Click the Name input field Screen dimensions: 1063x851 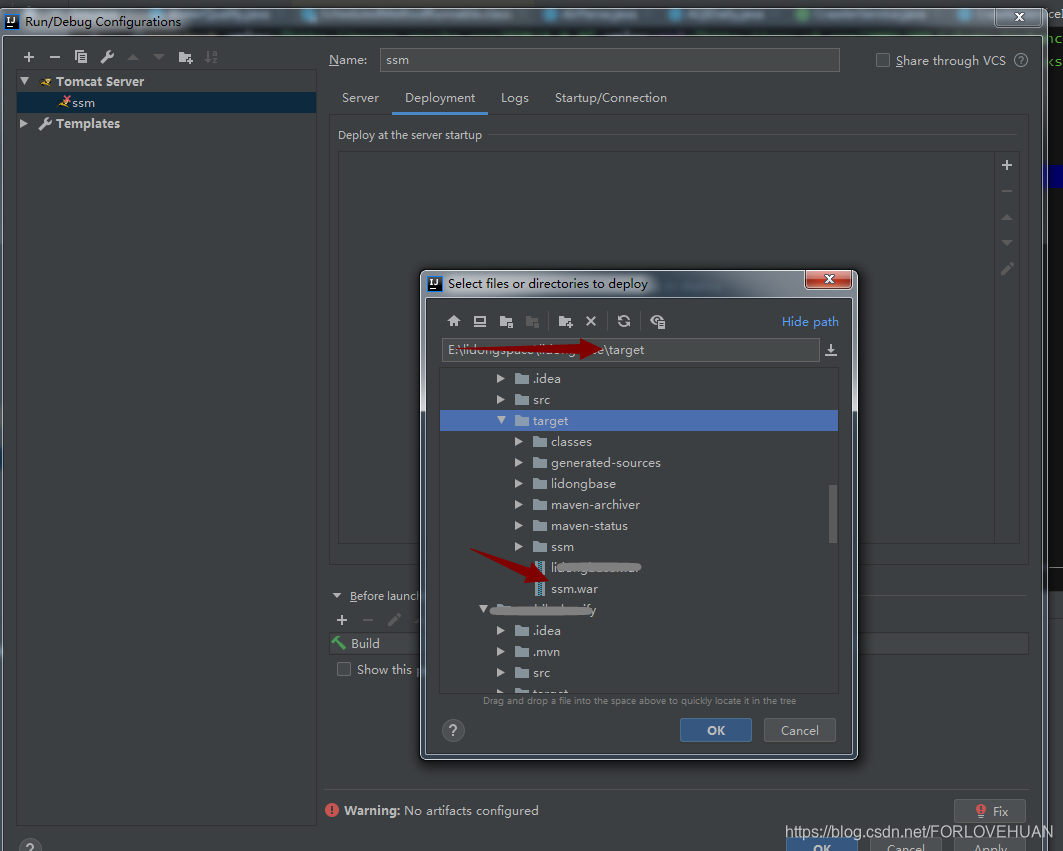pos(609,60)
